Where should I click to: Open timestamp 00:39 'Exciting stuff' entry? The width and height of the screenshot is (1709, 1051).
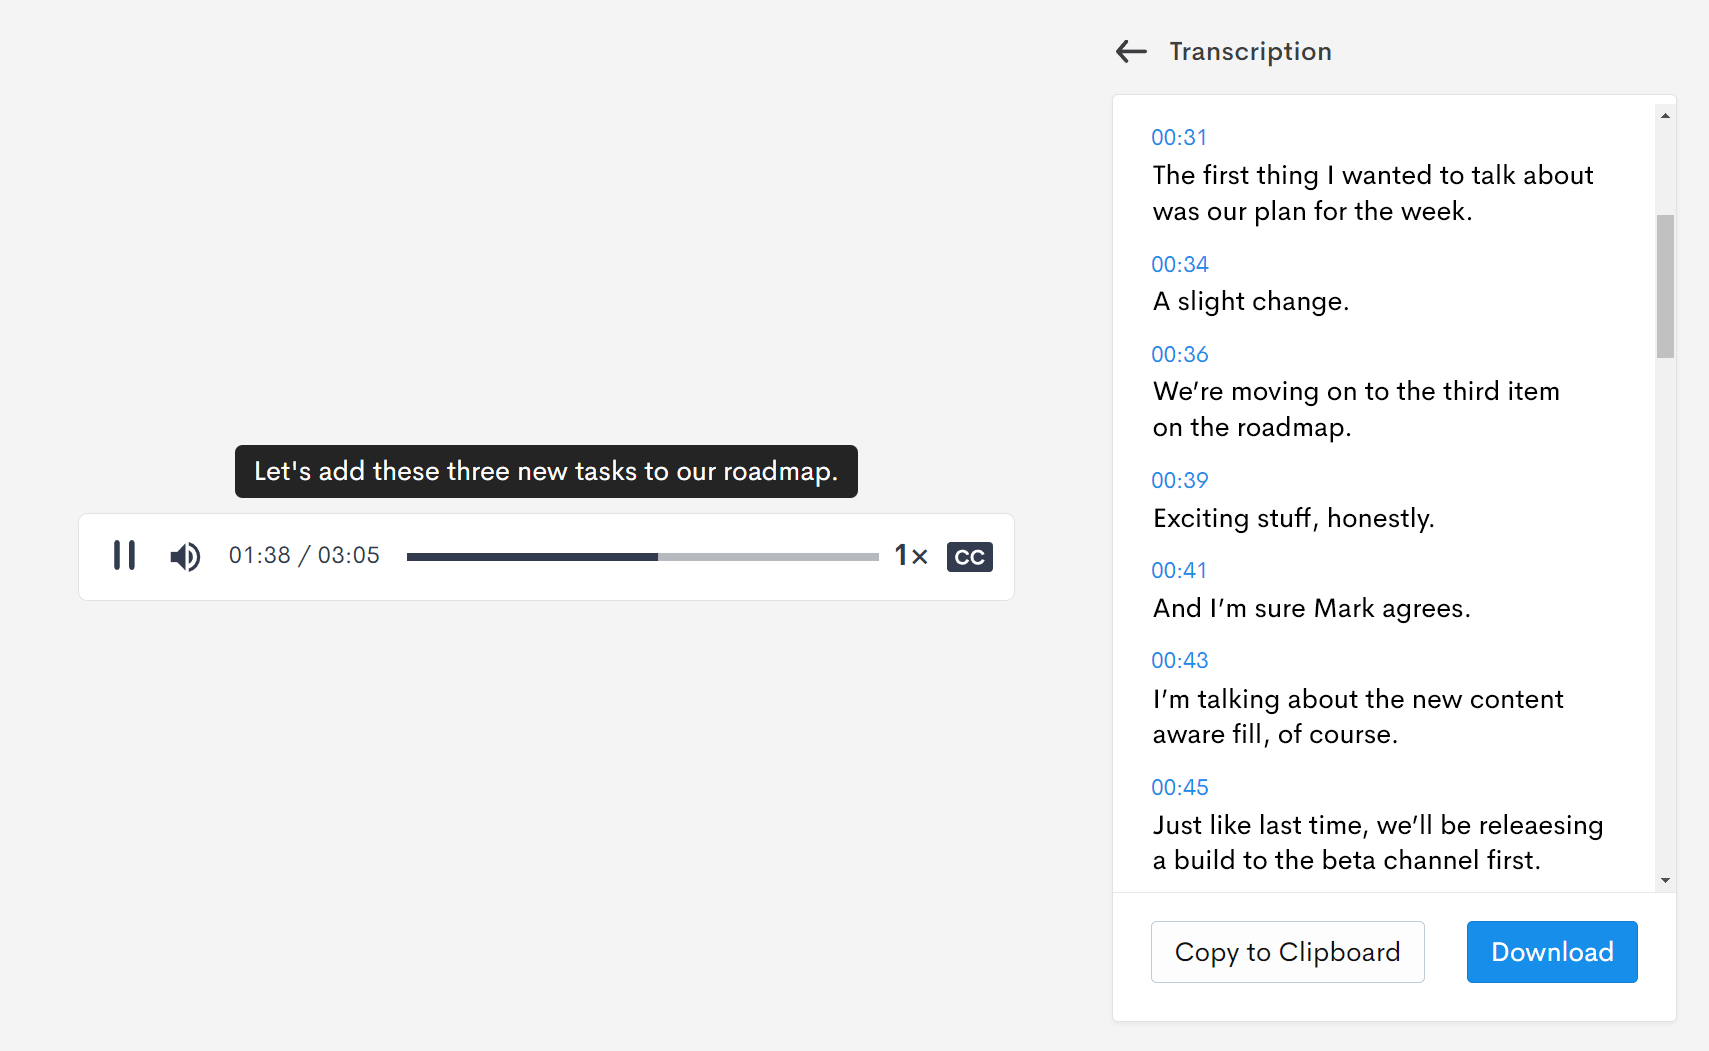point(1180,480)
